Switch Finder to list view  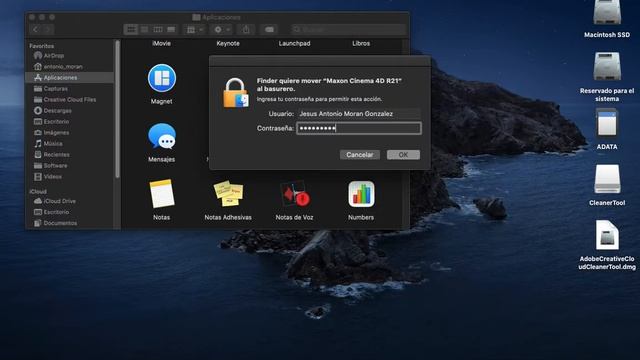(144, 29)
